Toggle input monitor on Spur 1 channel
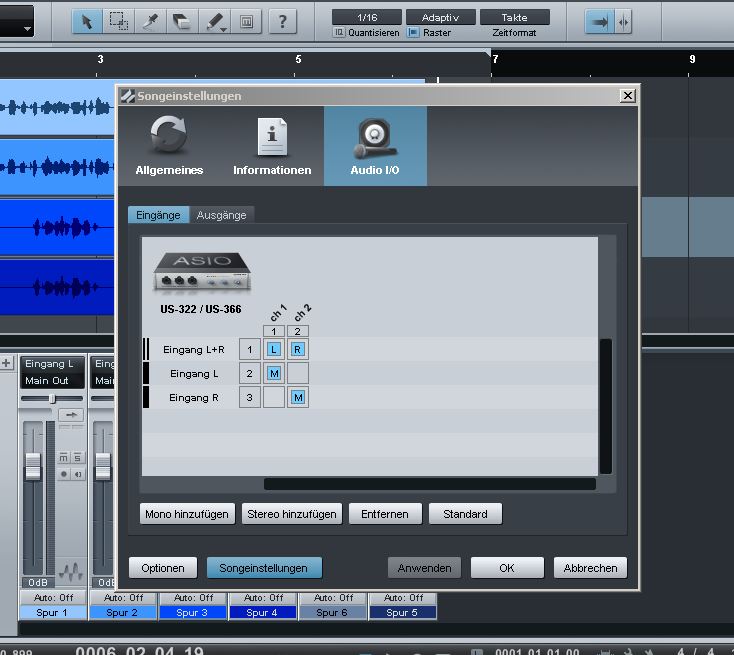 (x=78, y=474)
